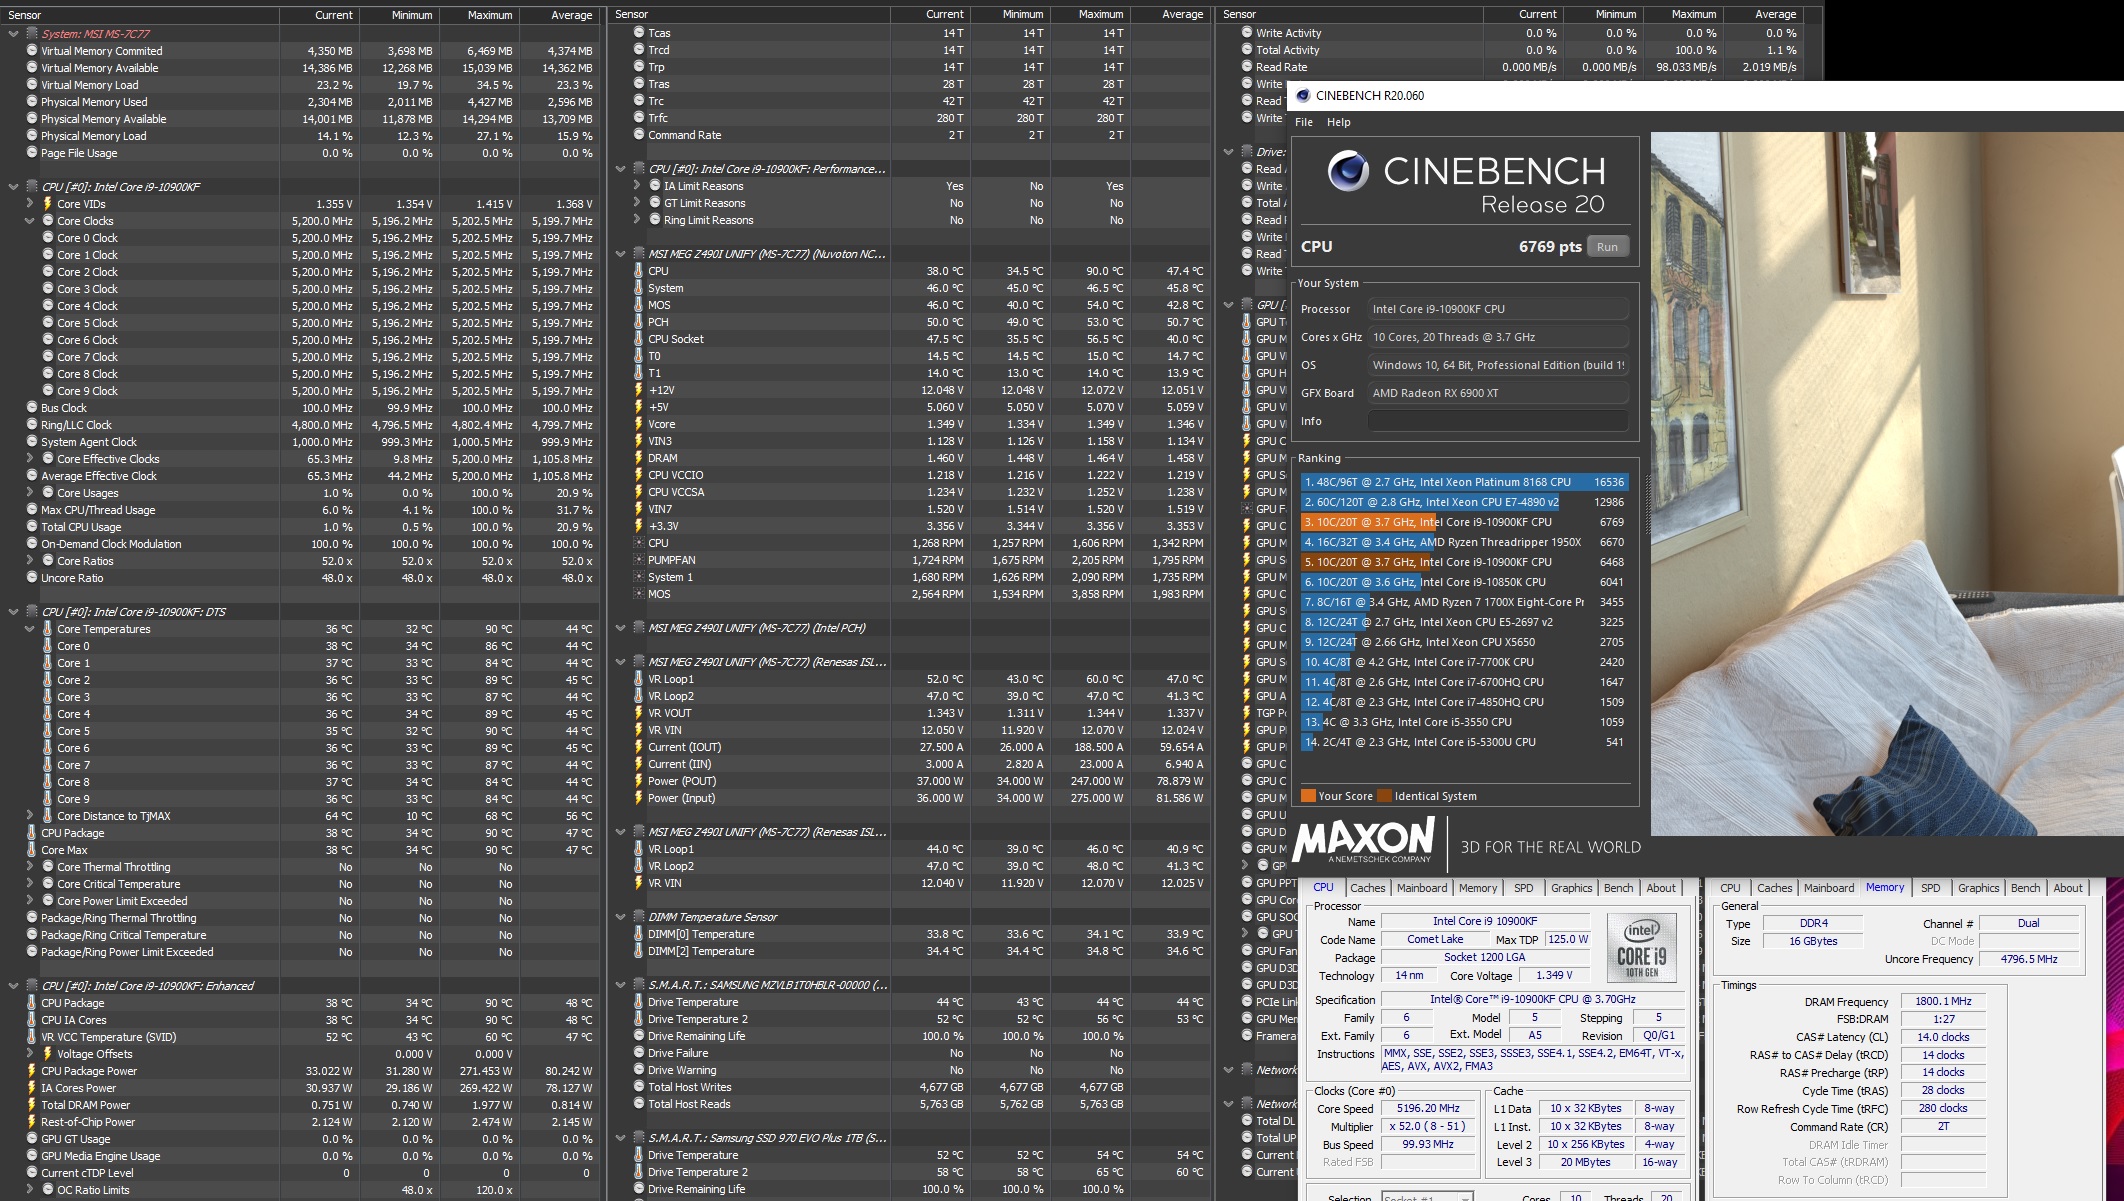Click the lightning bolt icon beside +12V

click(639, 390)
